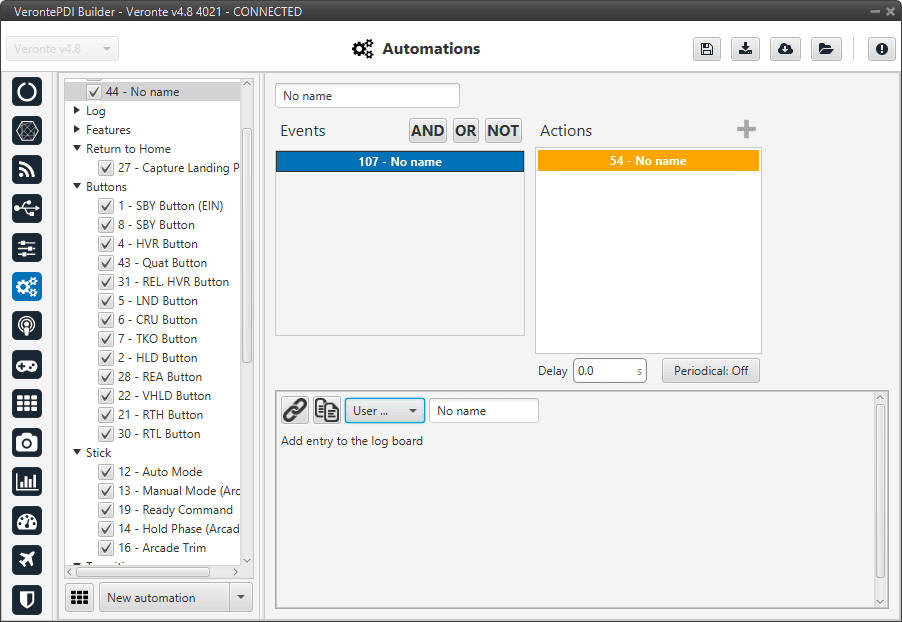Select 22 - VHLD Button tree item
Screen dimensions: 902x622
[x=165, y=396]
